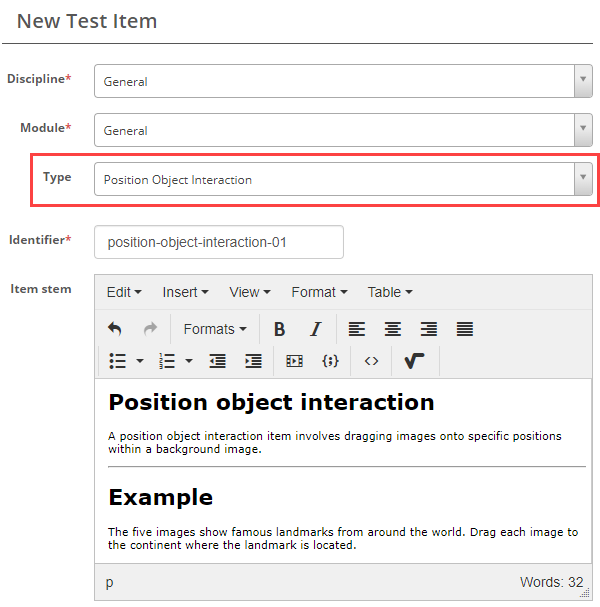Insert a math formula using square root icon
Viewport: 600px width, 607px height.
coord(414,361)
